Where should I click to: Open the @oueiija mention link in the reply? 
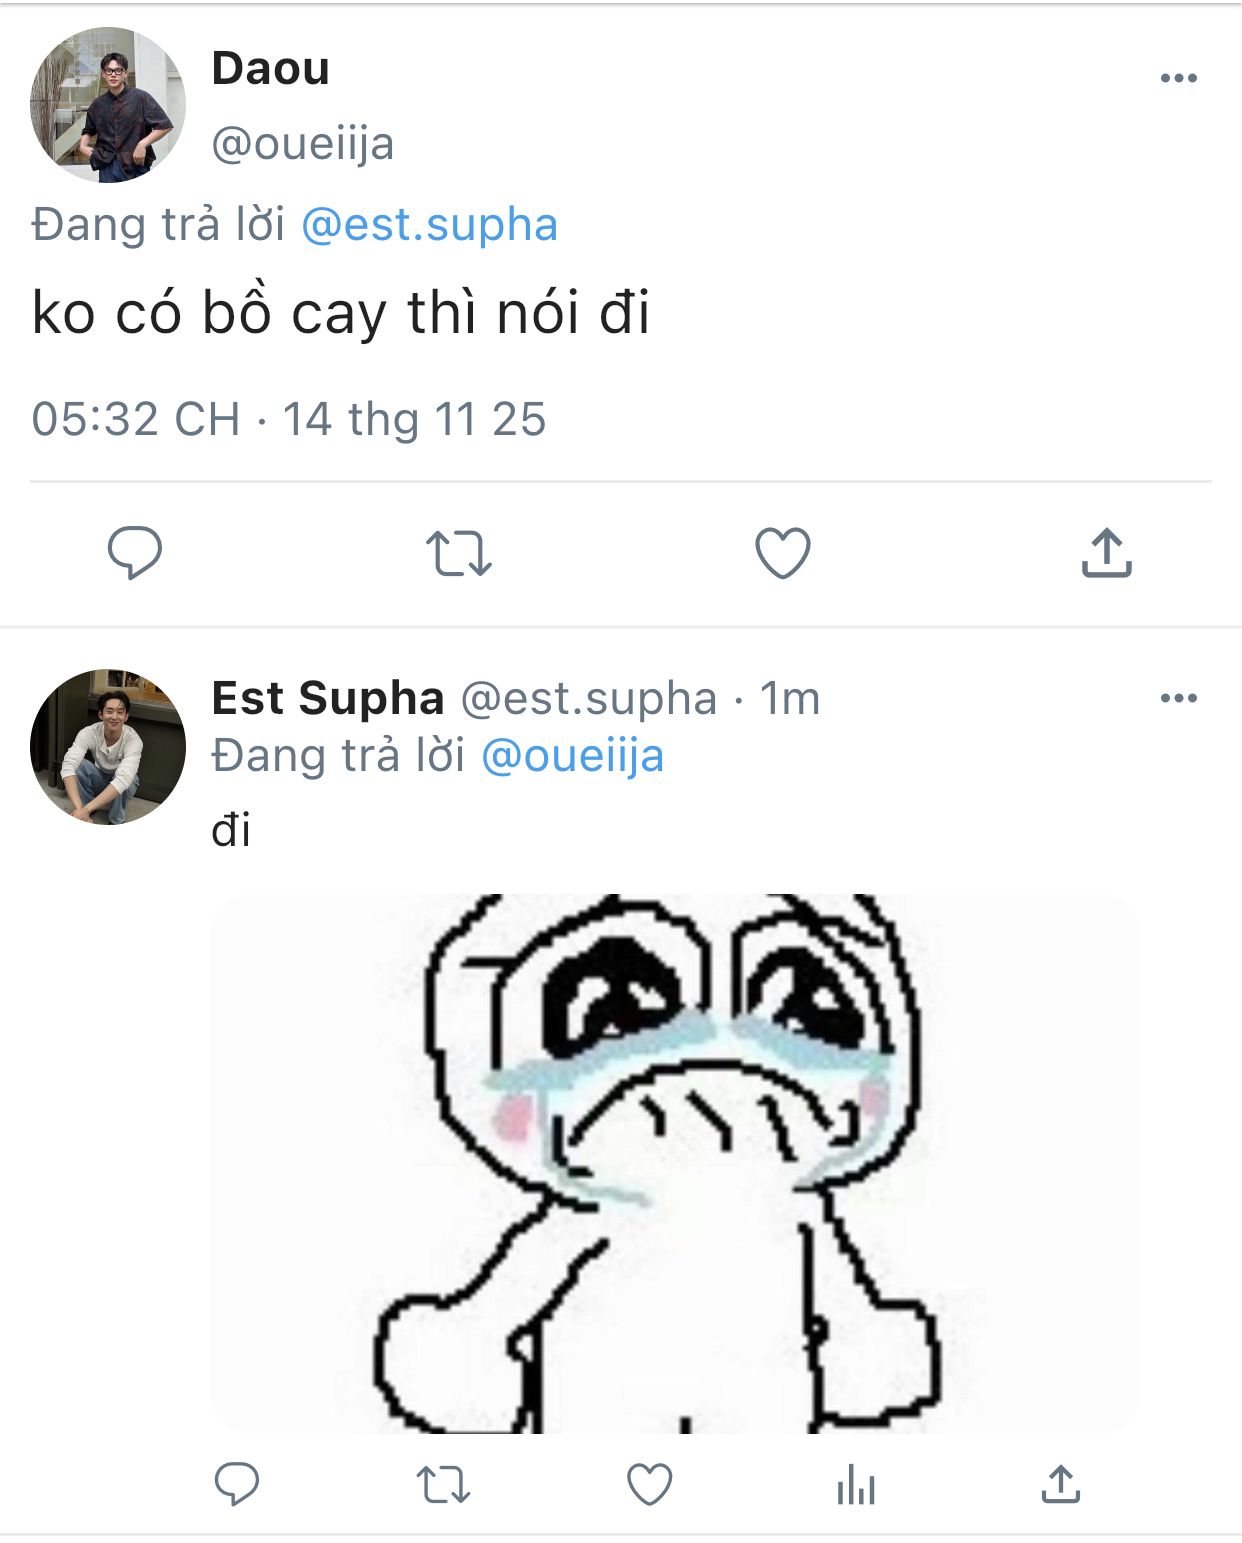click(572, 756)
